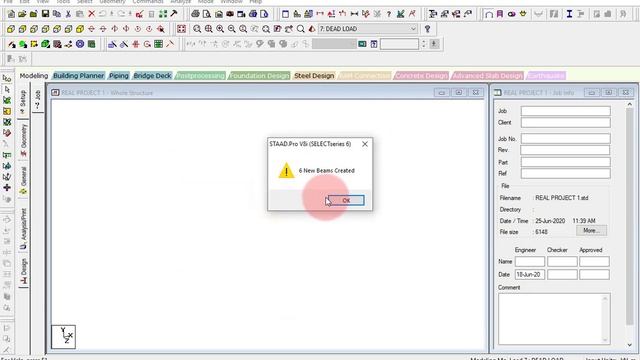Open the Bridge Deck tab
The image size is (640, 360).
pos(152,76)
